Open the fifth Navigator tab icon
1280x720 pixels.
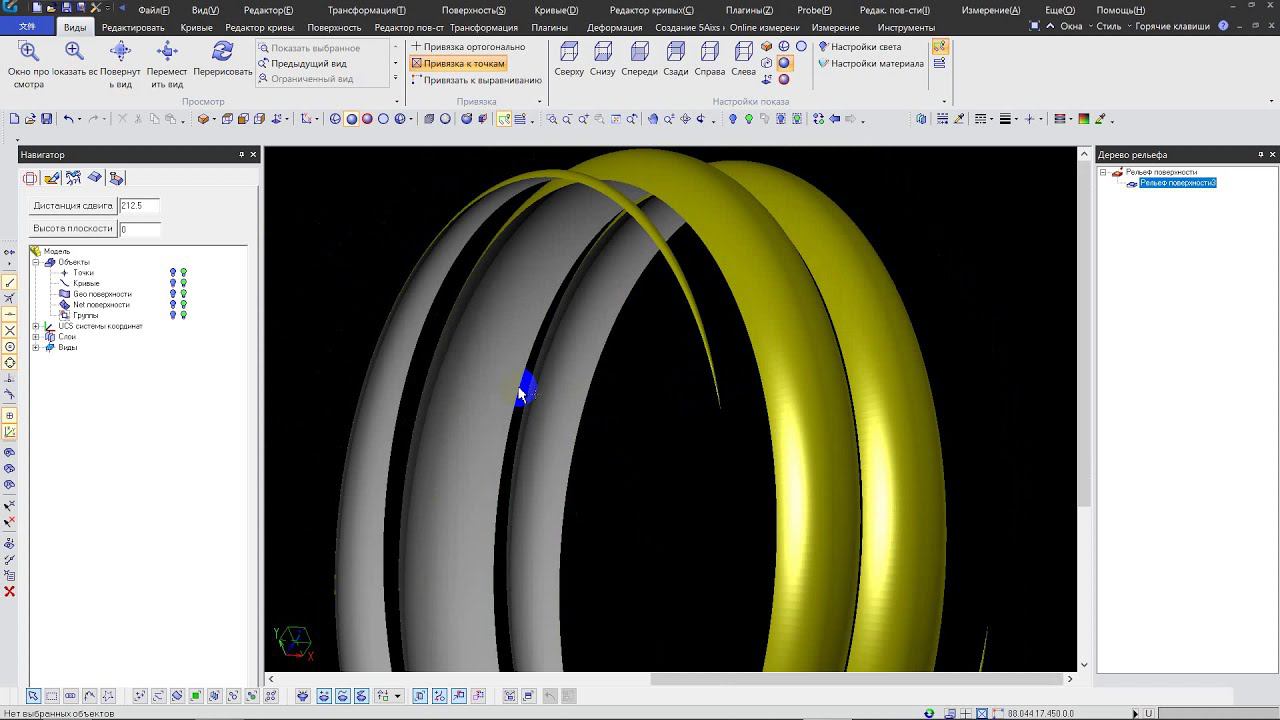coord(117,178)
